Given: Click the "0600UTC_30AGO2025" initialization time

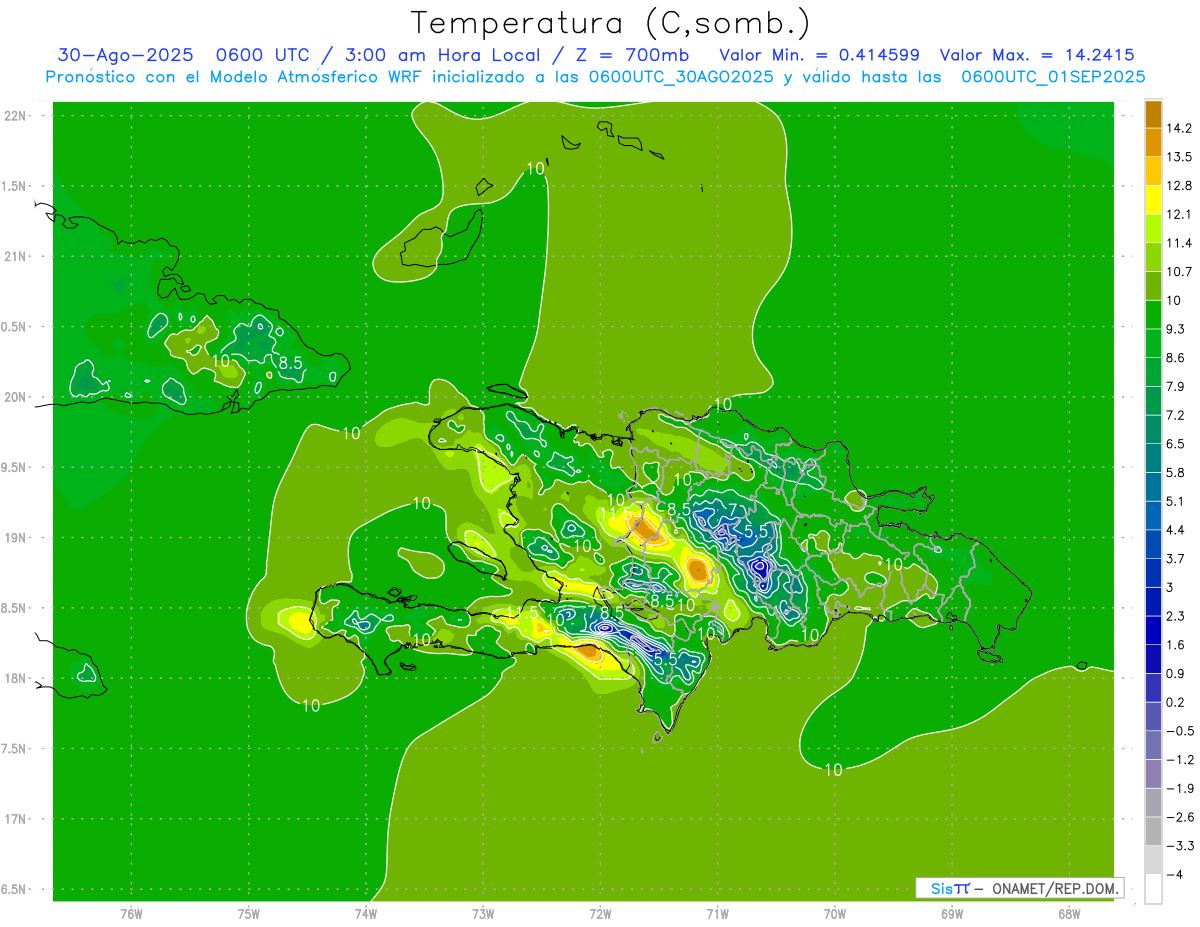Looking at the screenshot, I should click(x=681, y=77).
